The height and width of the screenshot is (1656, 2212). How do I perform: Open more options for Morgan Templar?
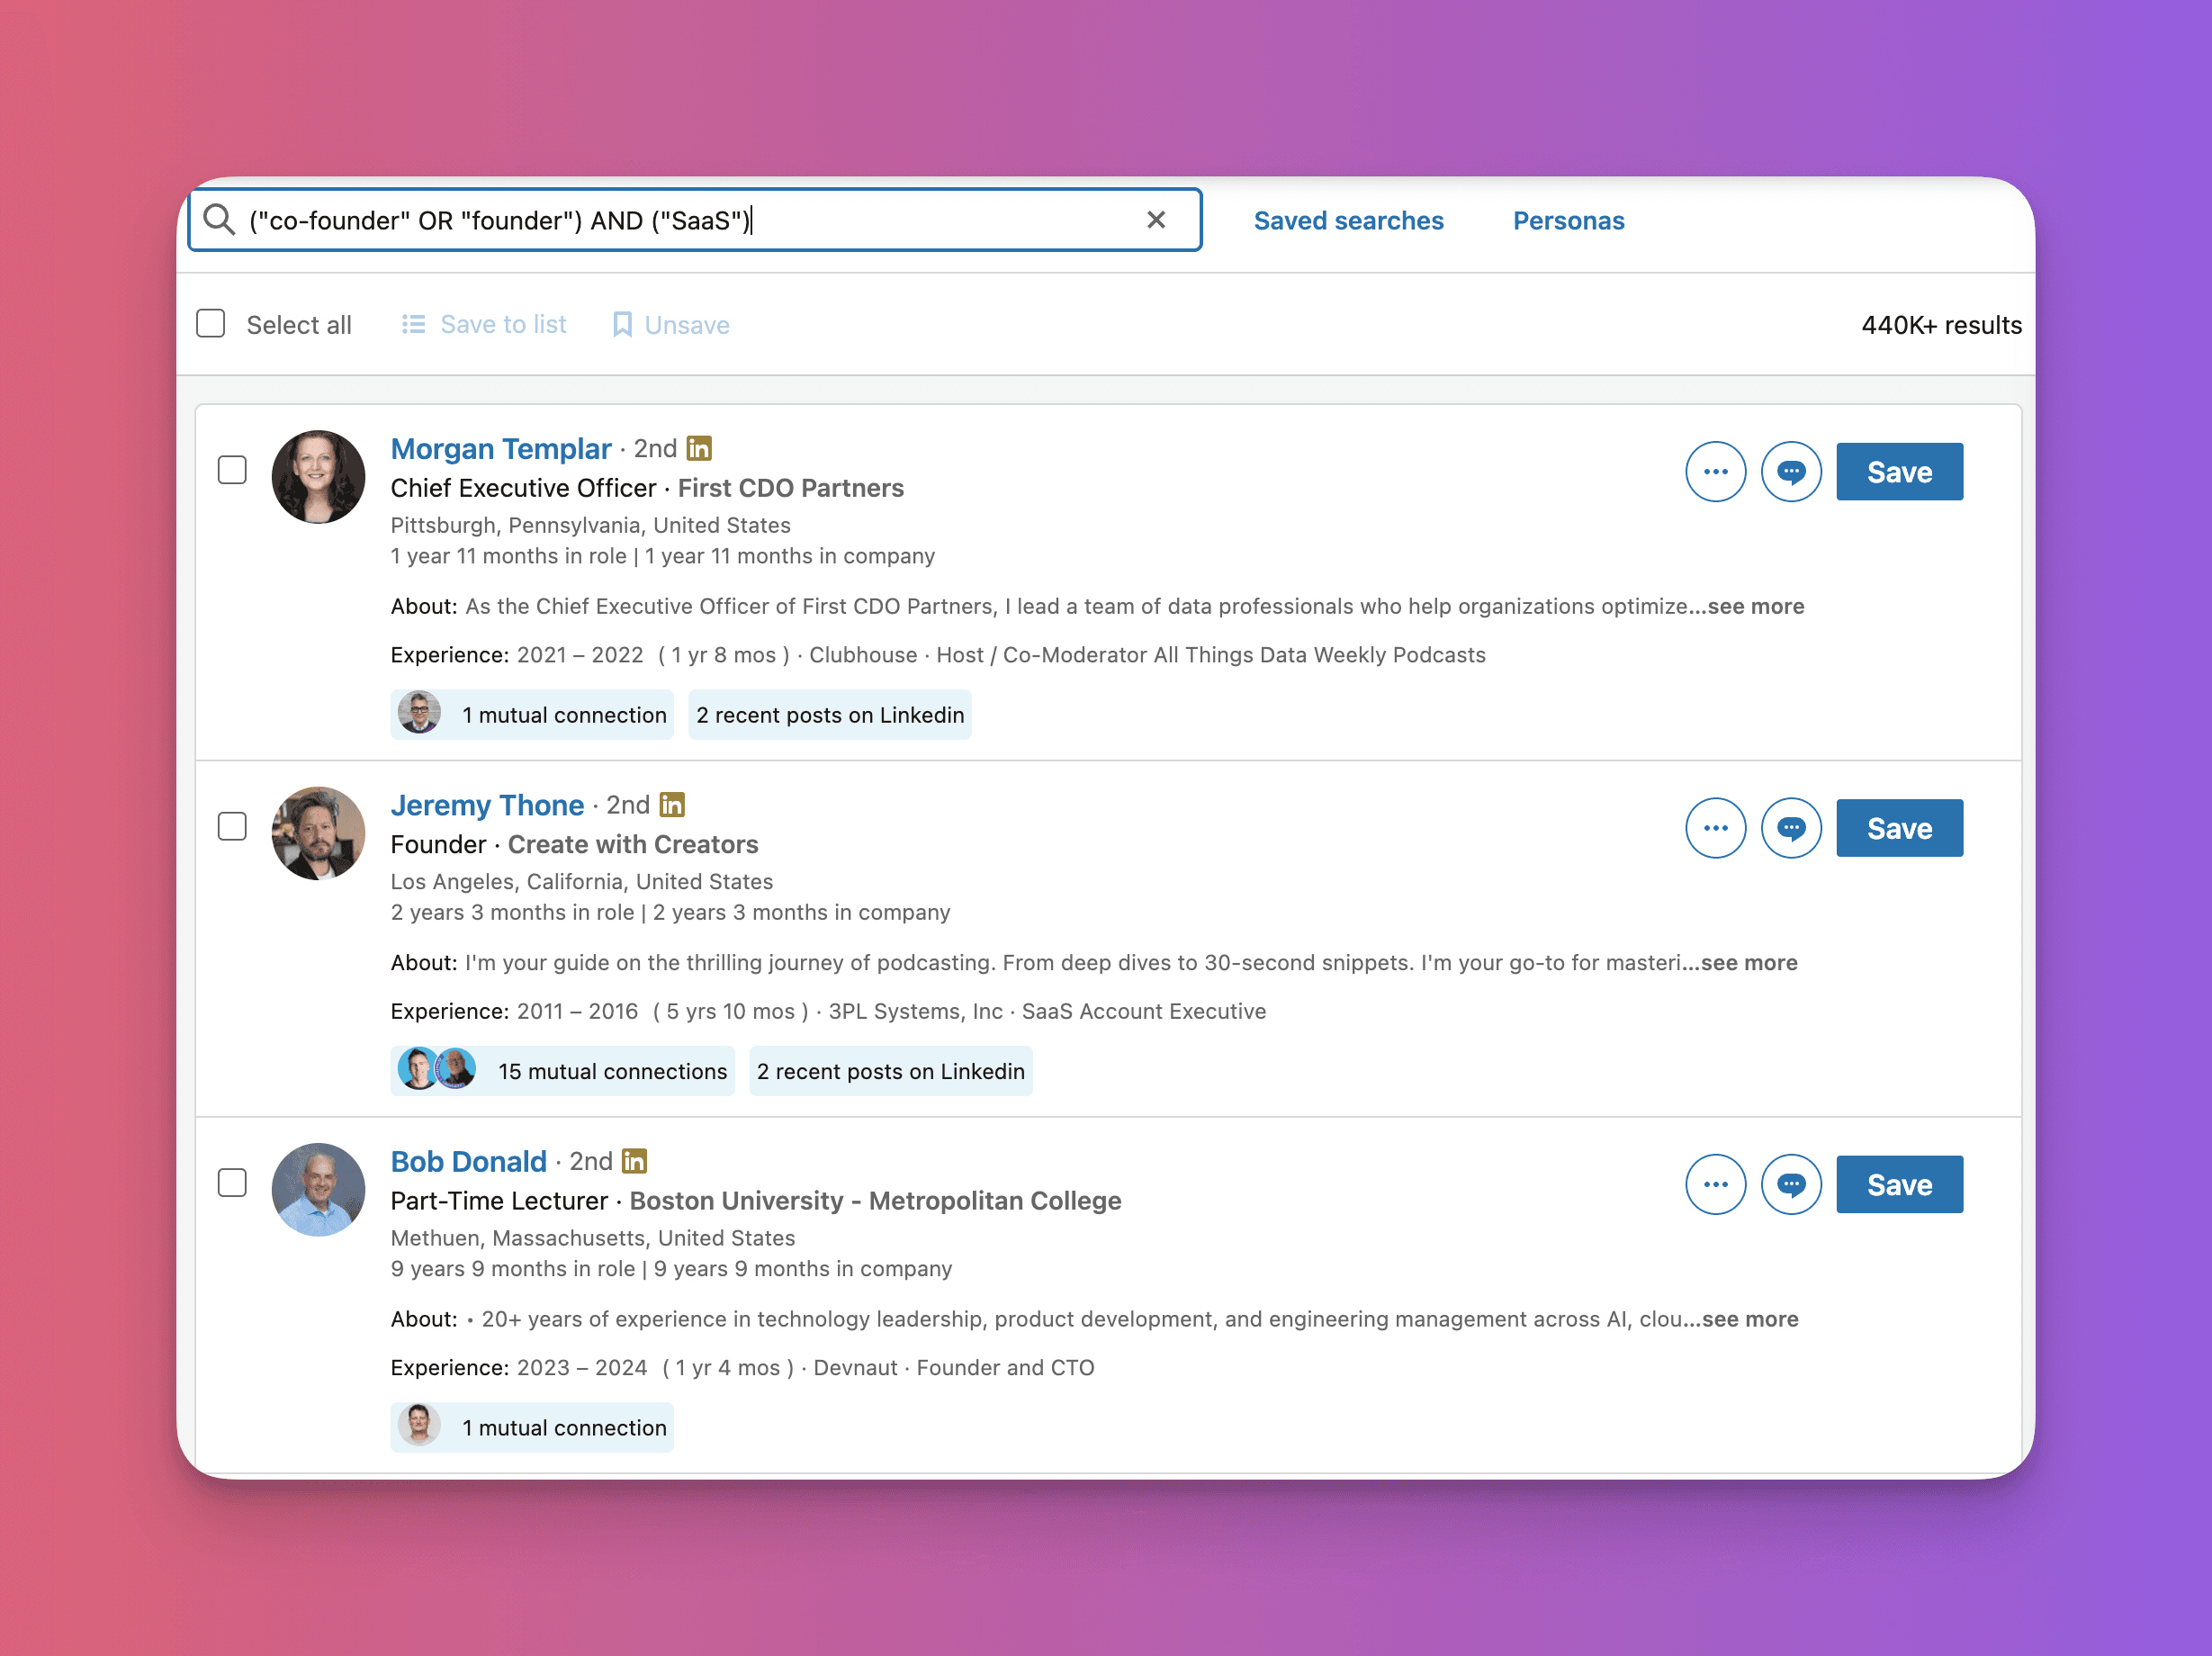(x=1715, y=472)
